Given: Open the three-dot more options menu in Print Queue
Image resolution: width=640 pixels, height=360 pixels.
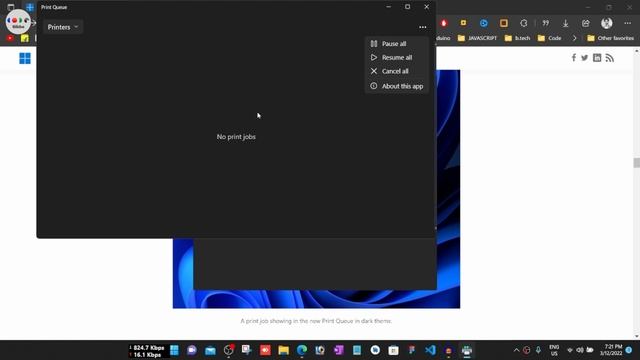Looking at the screenshot, I should point(422,27).
